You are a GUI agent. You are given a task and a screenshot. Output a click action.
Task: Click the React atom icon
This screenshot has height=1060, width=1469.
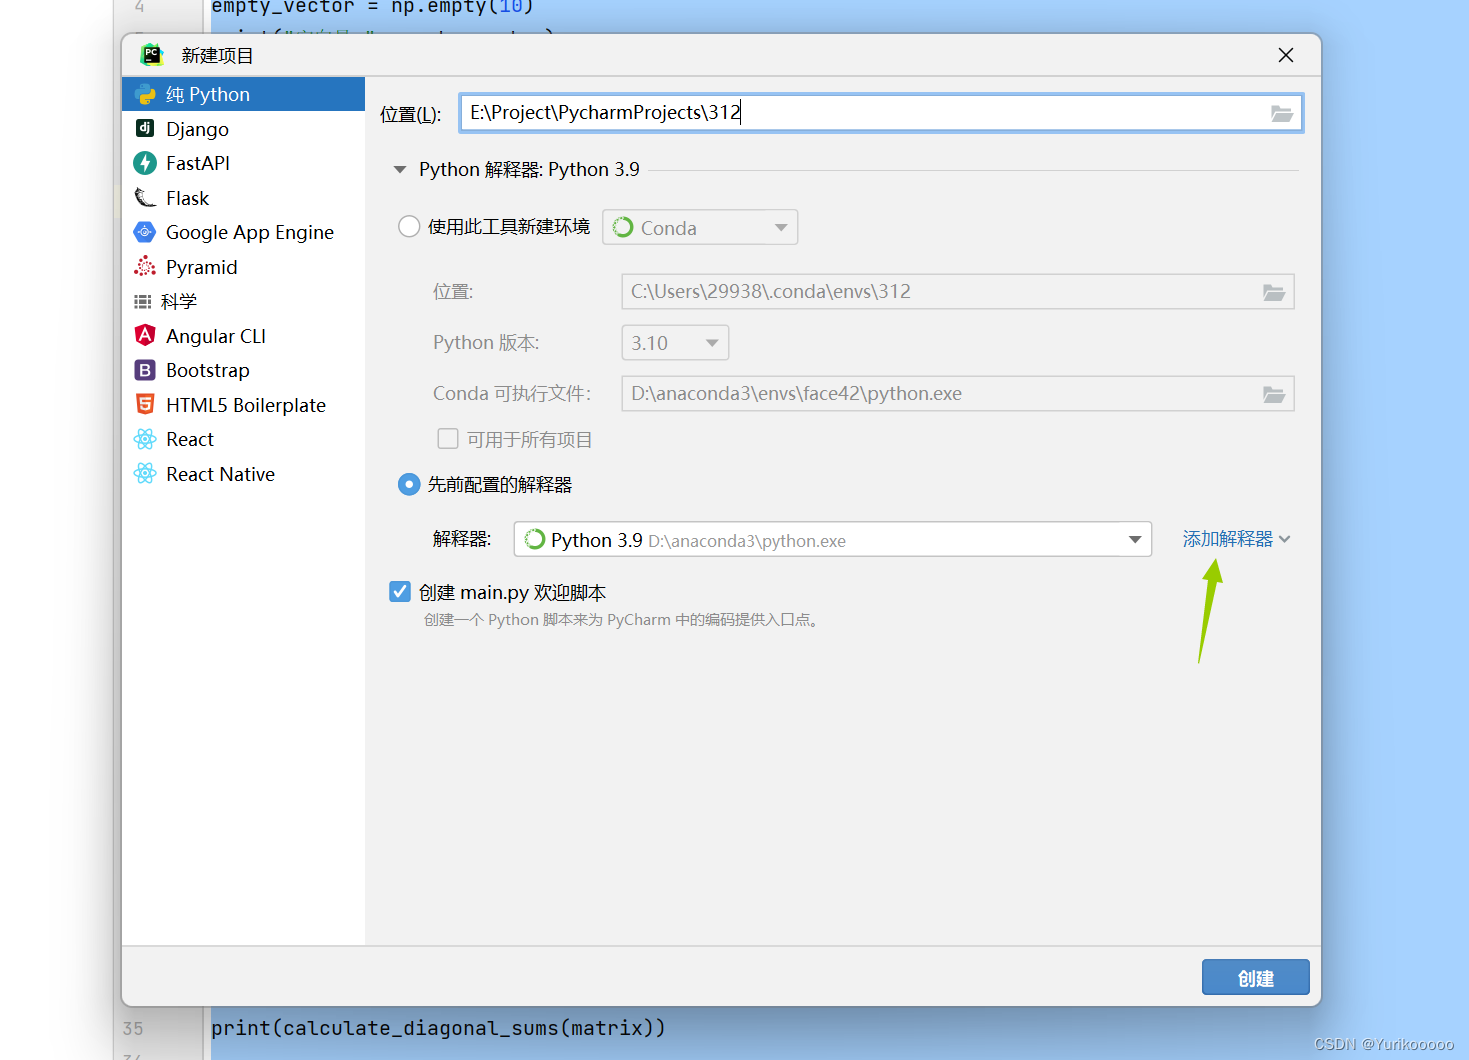(145, 439)
